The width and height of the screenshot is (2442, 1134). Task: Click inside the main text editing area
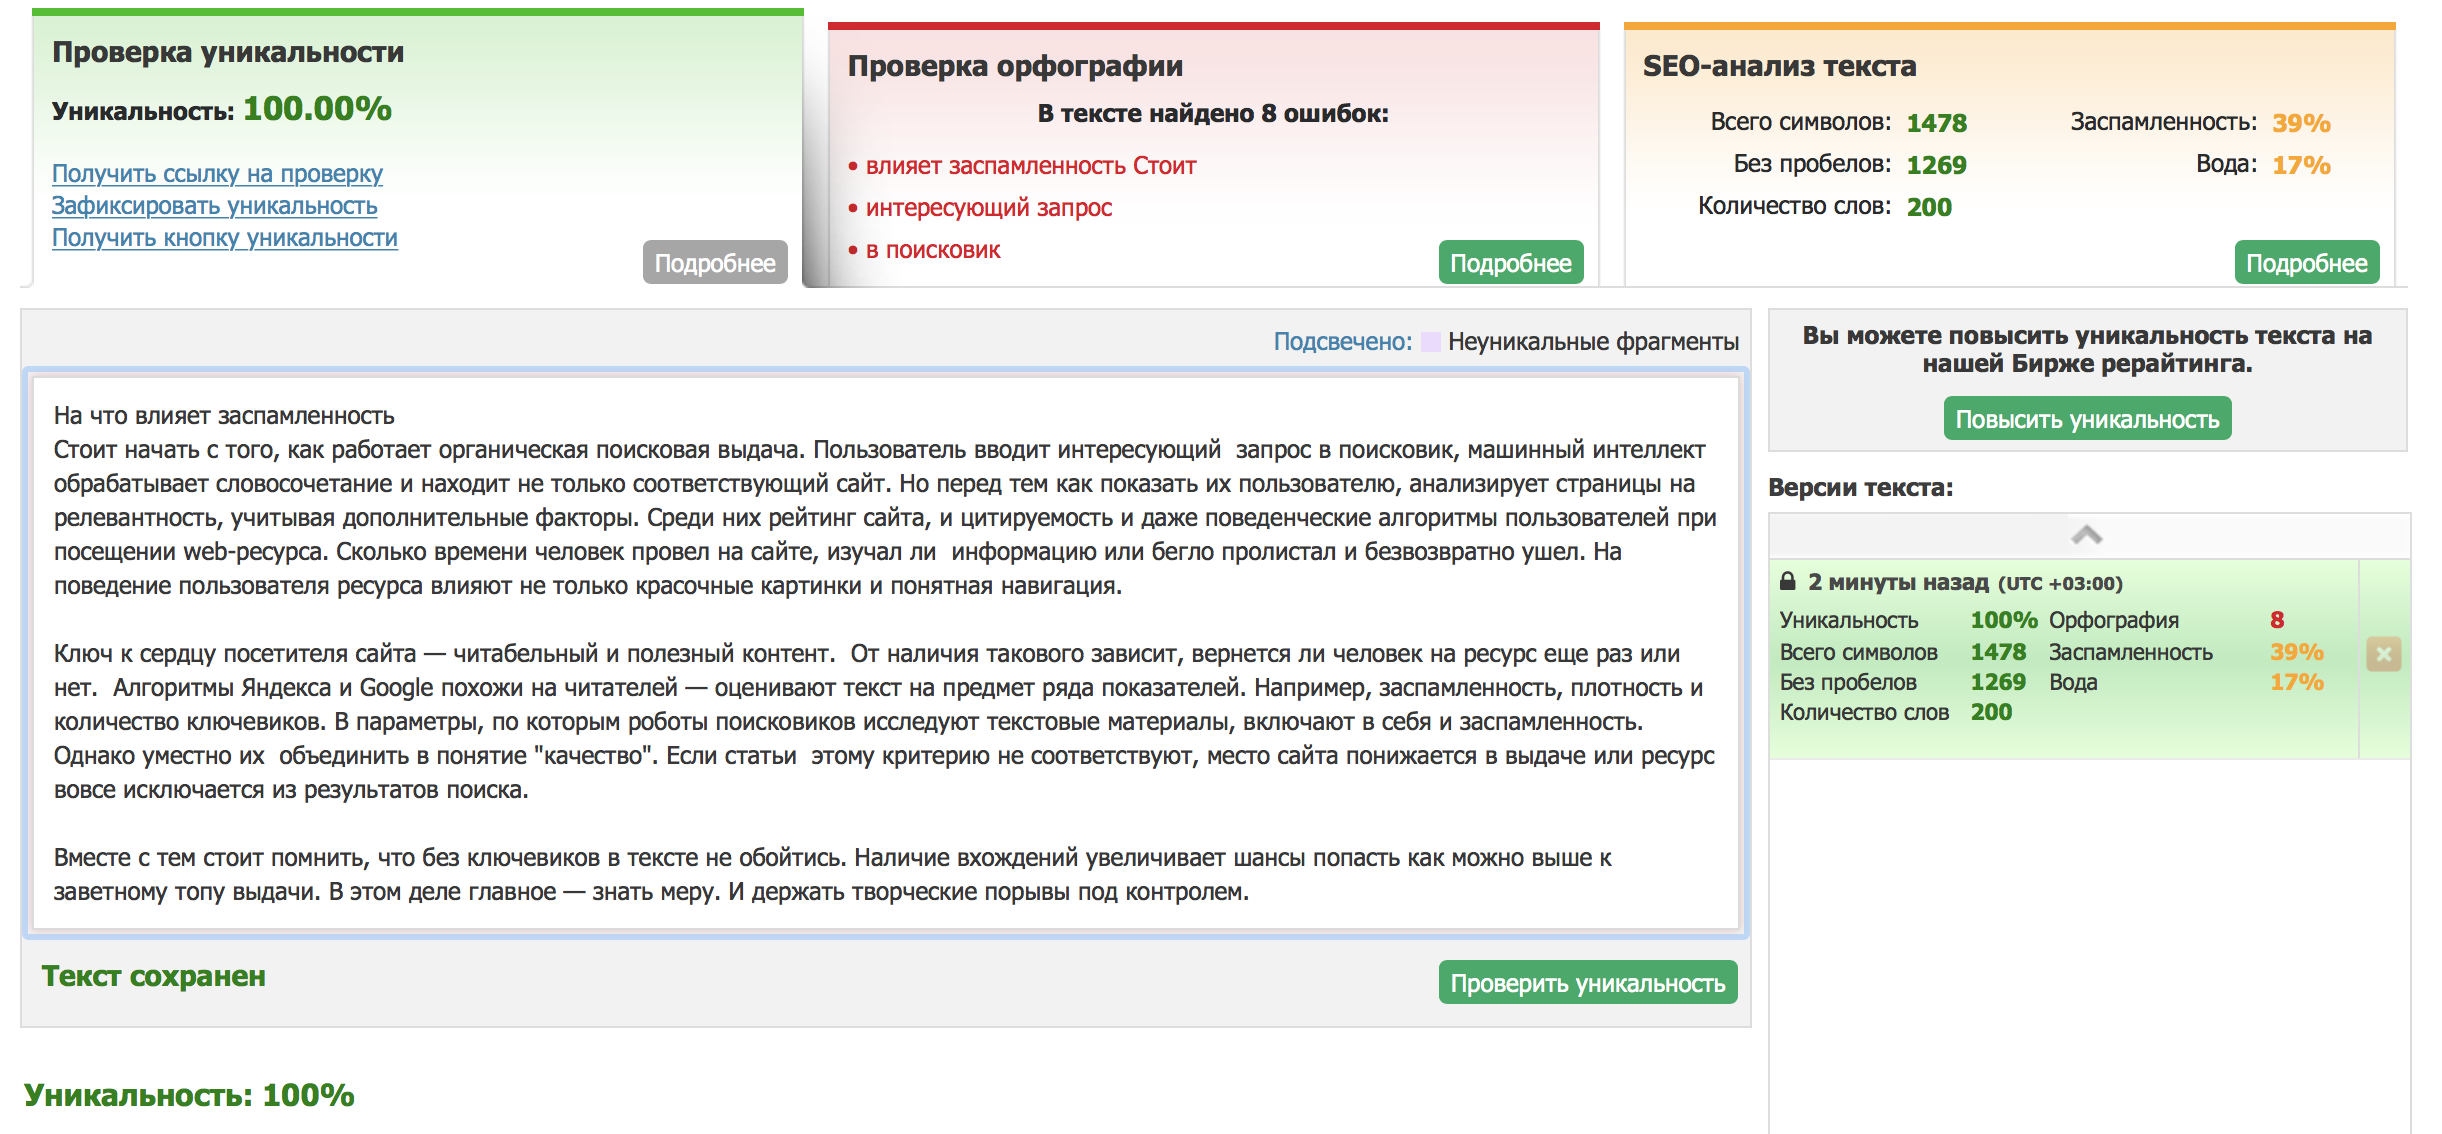click(886, 652)
